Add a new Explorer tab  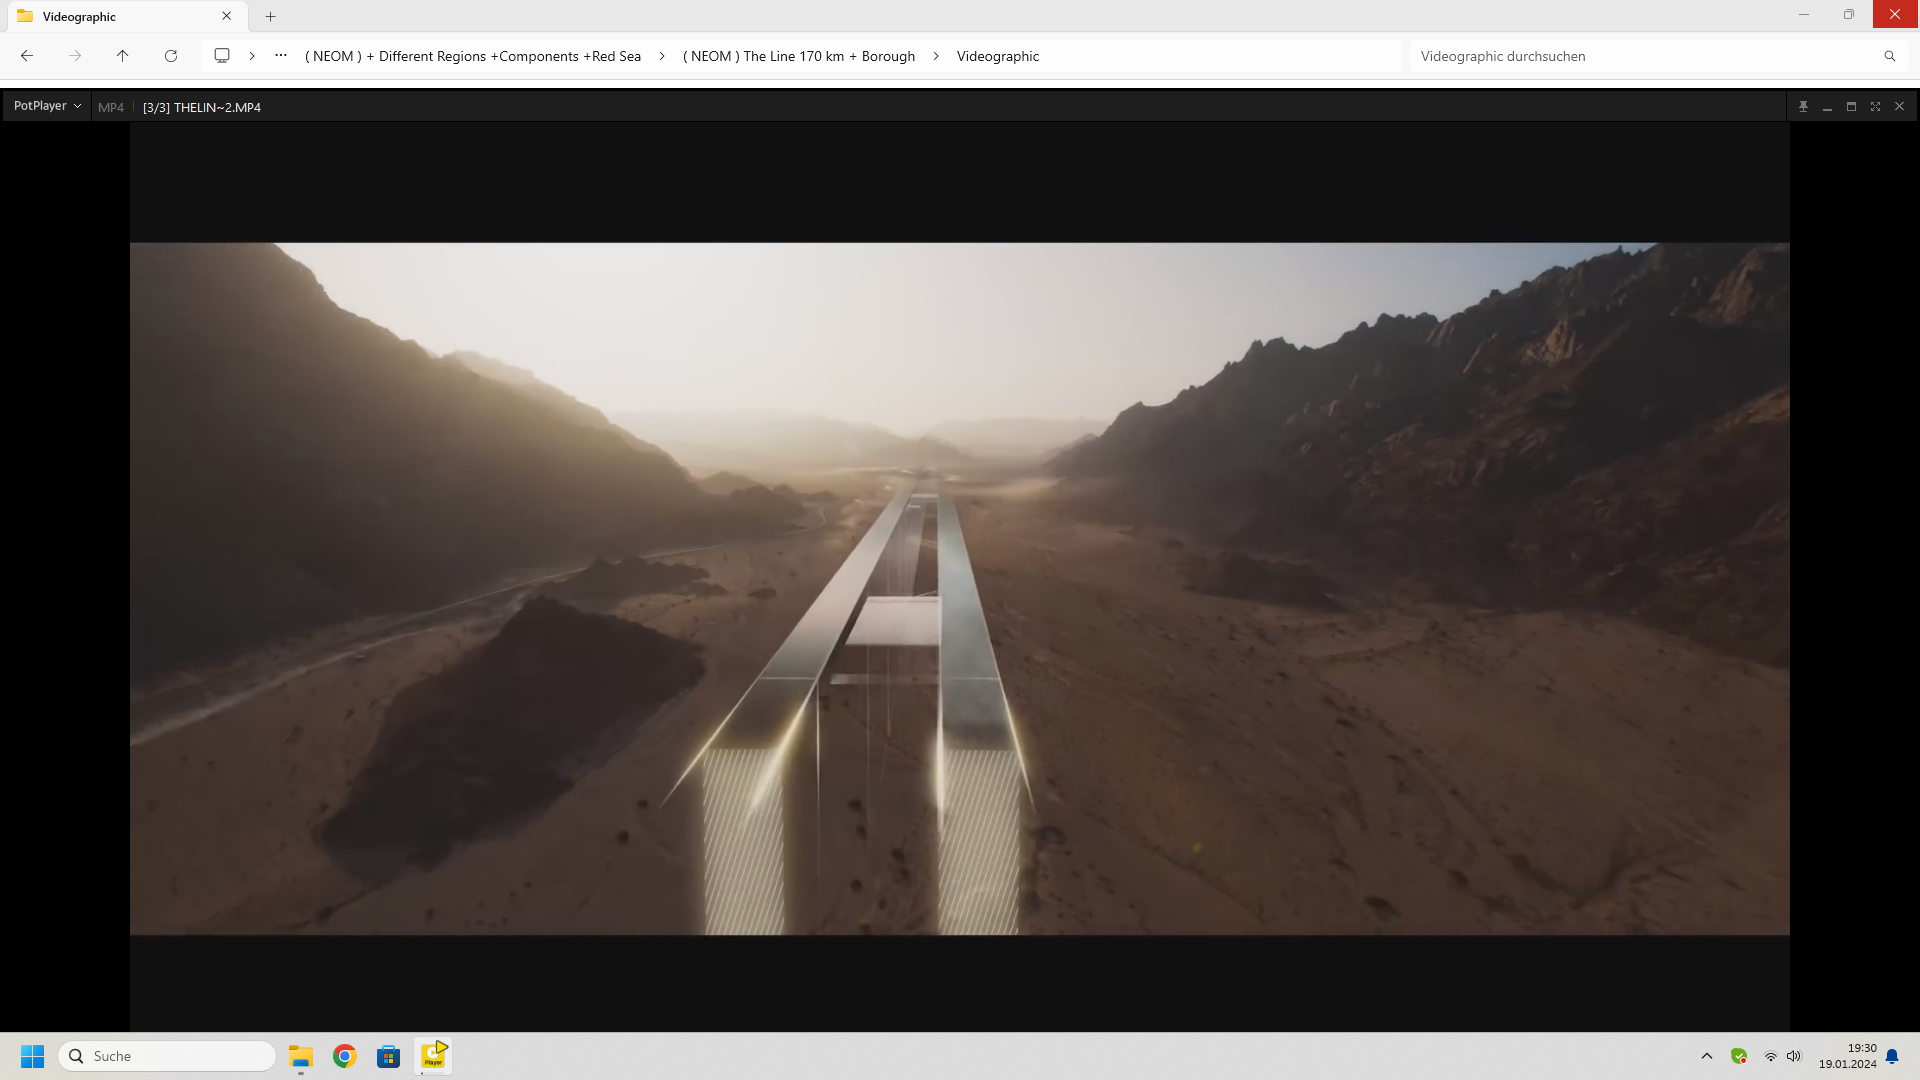(270, 16)
